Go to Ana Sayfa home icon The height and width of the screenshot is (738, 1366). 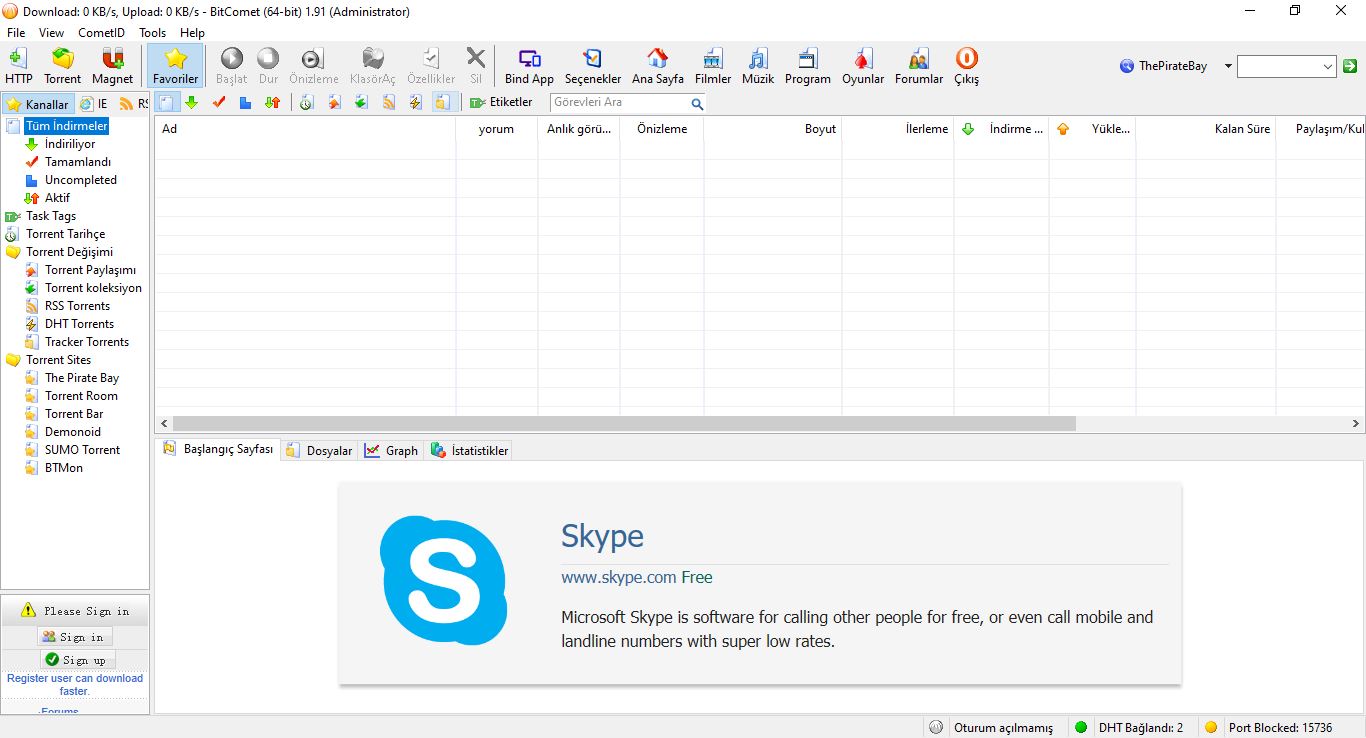[x=657, y=65]
